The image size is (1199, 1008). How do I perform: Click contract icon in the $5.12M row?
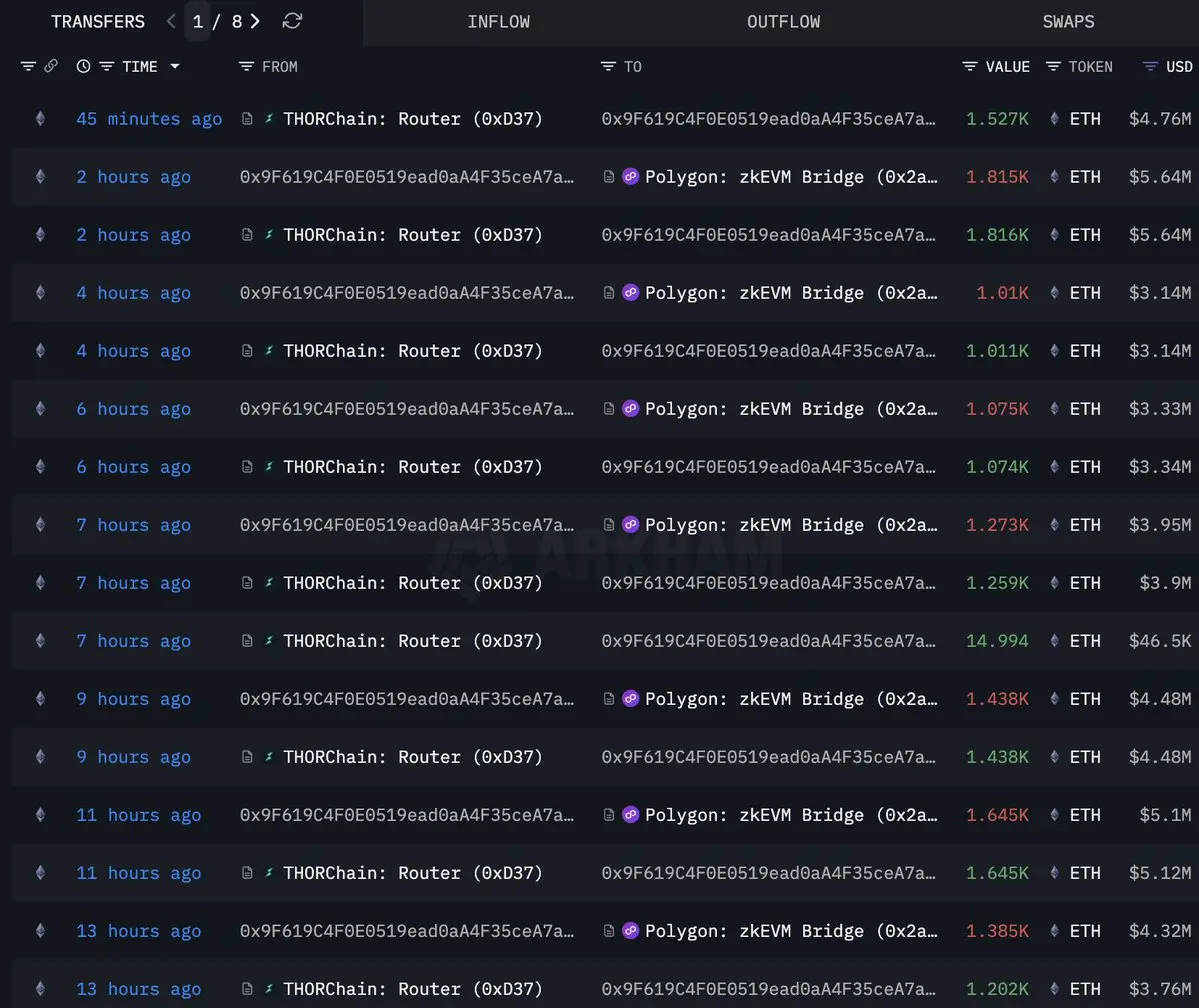coord(247,873)
